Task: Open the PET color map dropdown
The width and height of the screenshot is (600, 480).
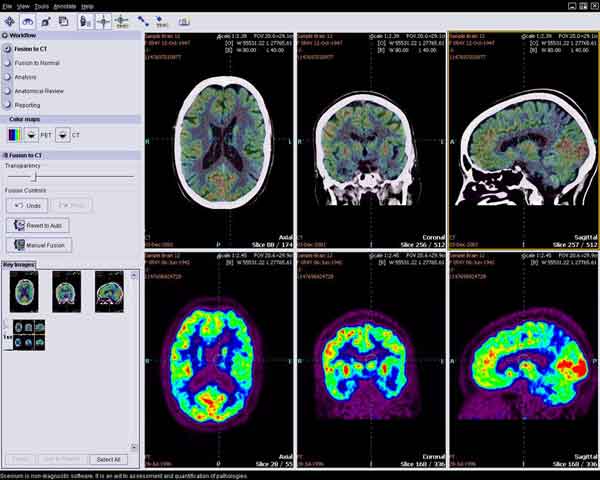Action: tap(31, 133)
